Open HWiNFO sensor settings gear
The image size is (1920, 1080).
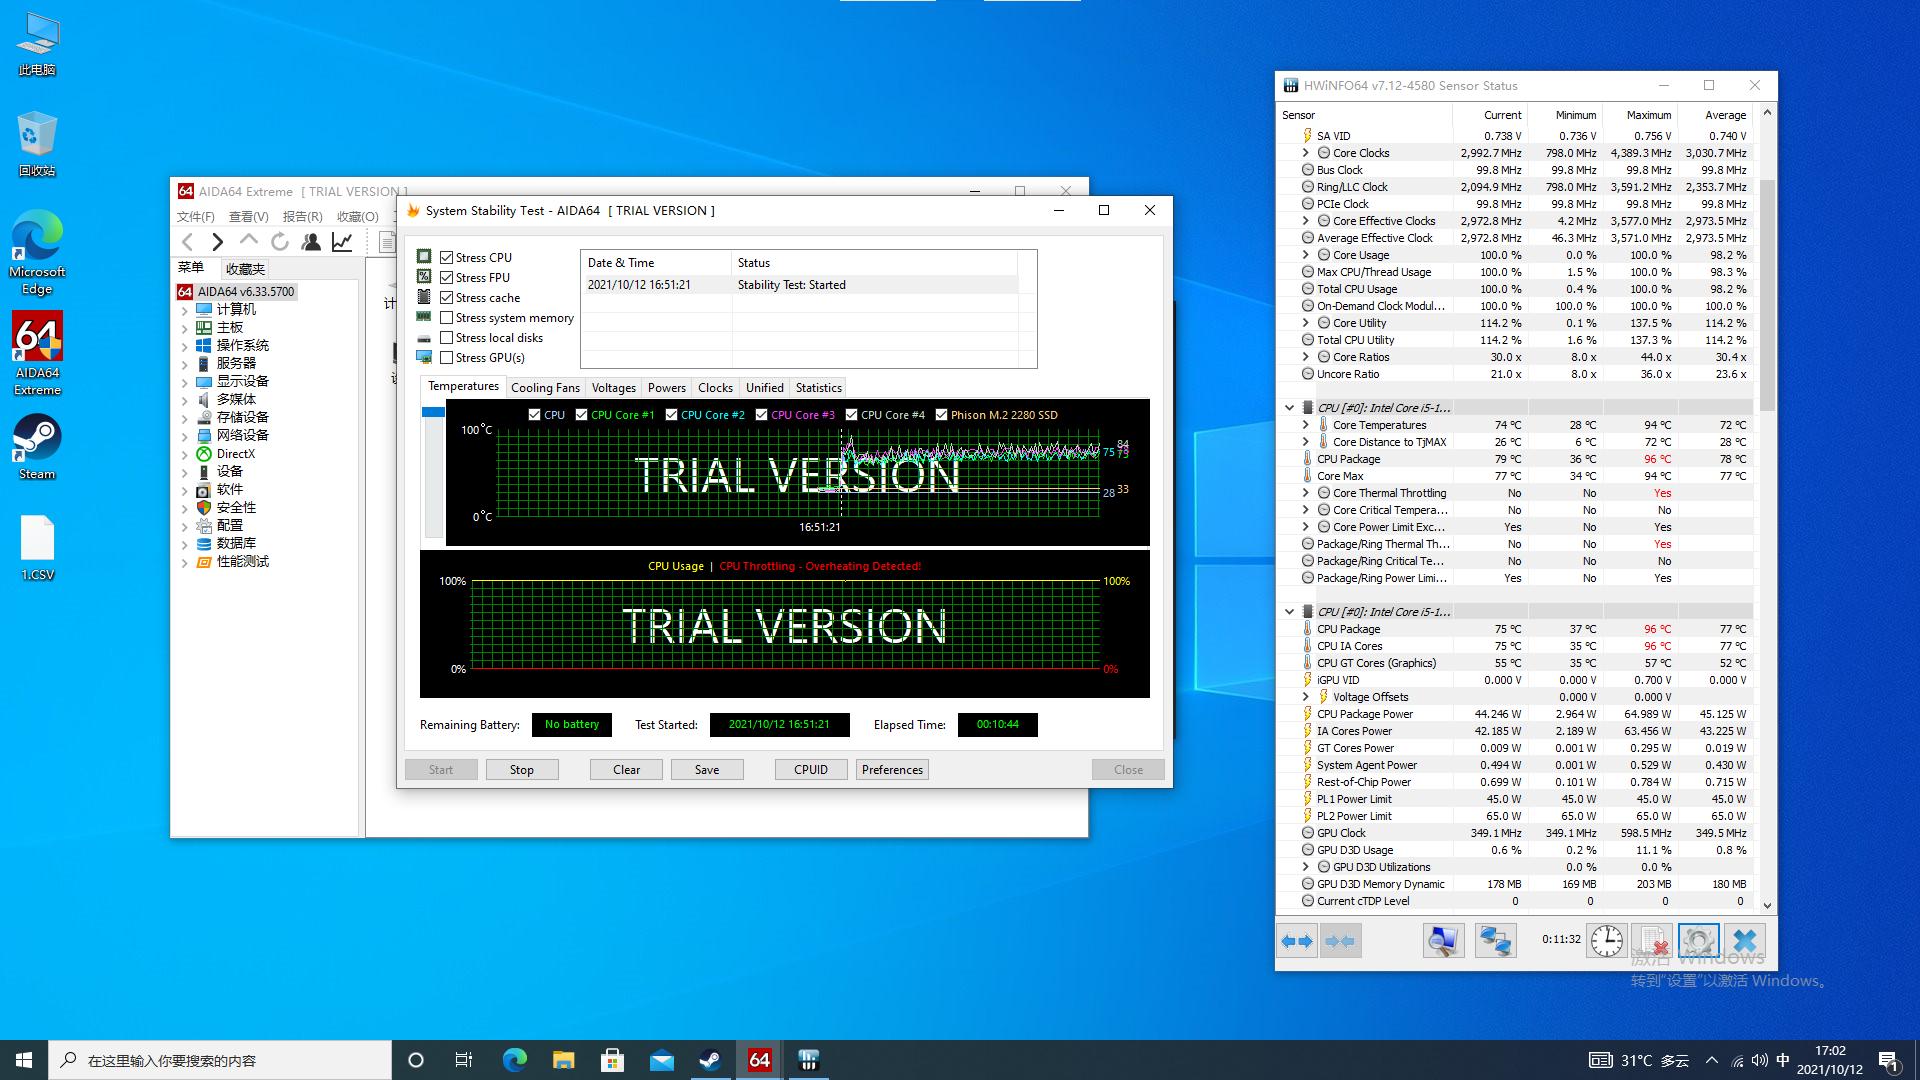point(1698,941)
